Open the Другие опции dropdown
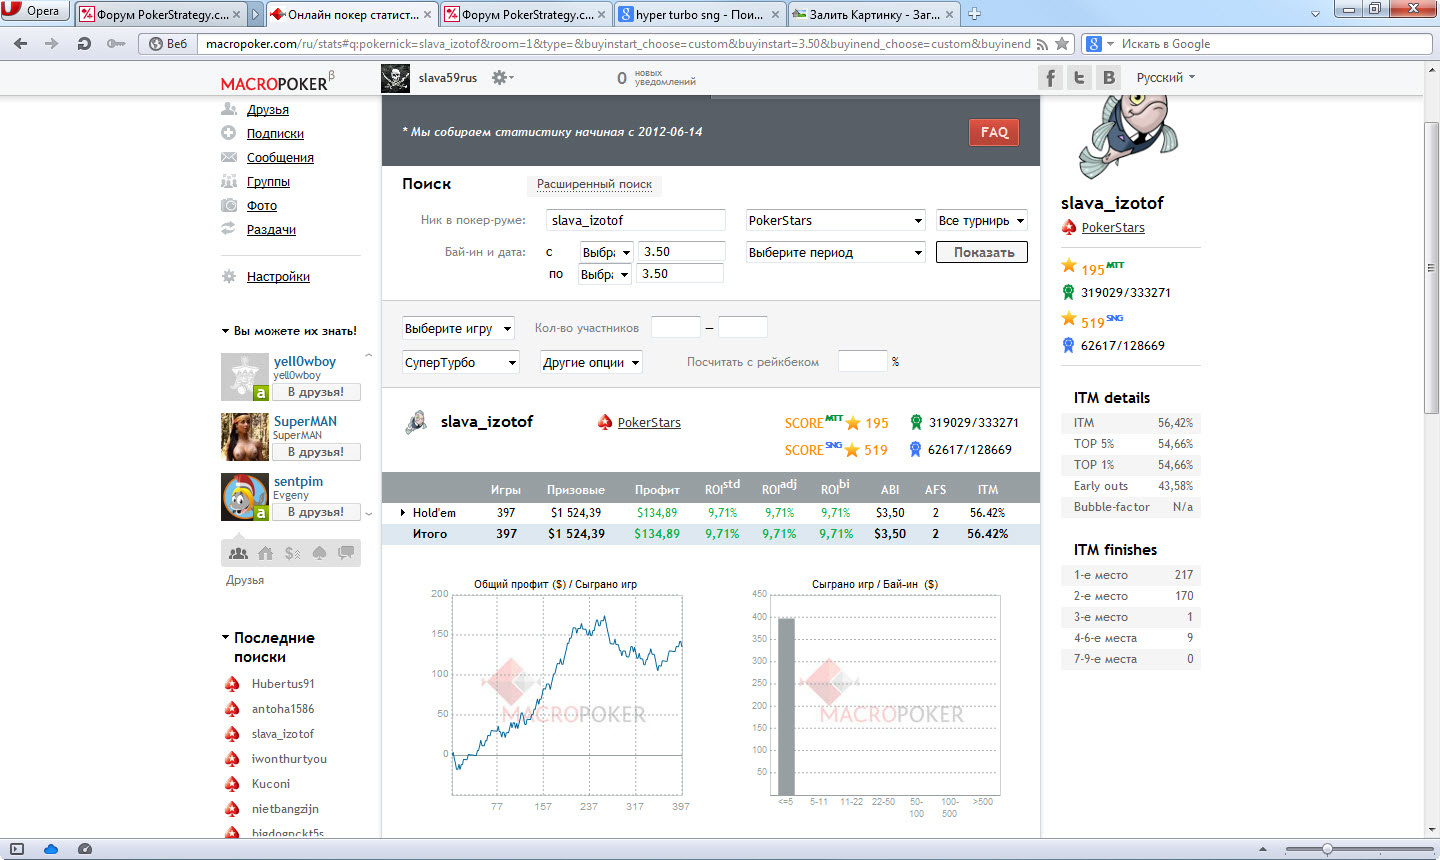The width and height of the screenshot is (1440, 860). (591, 362)
